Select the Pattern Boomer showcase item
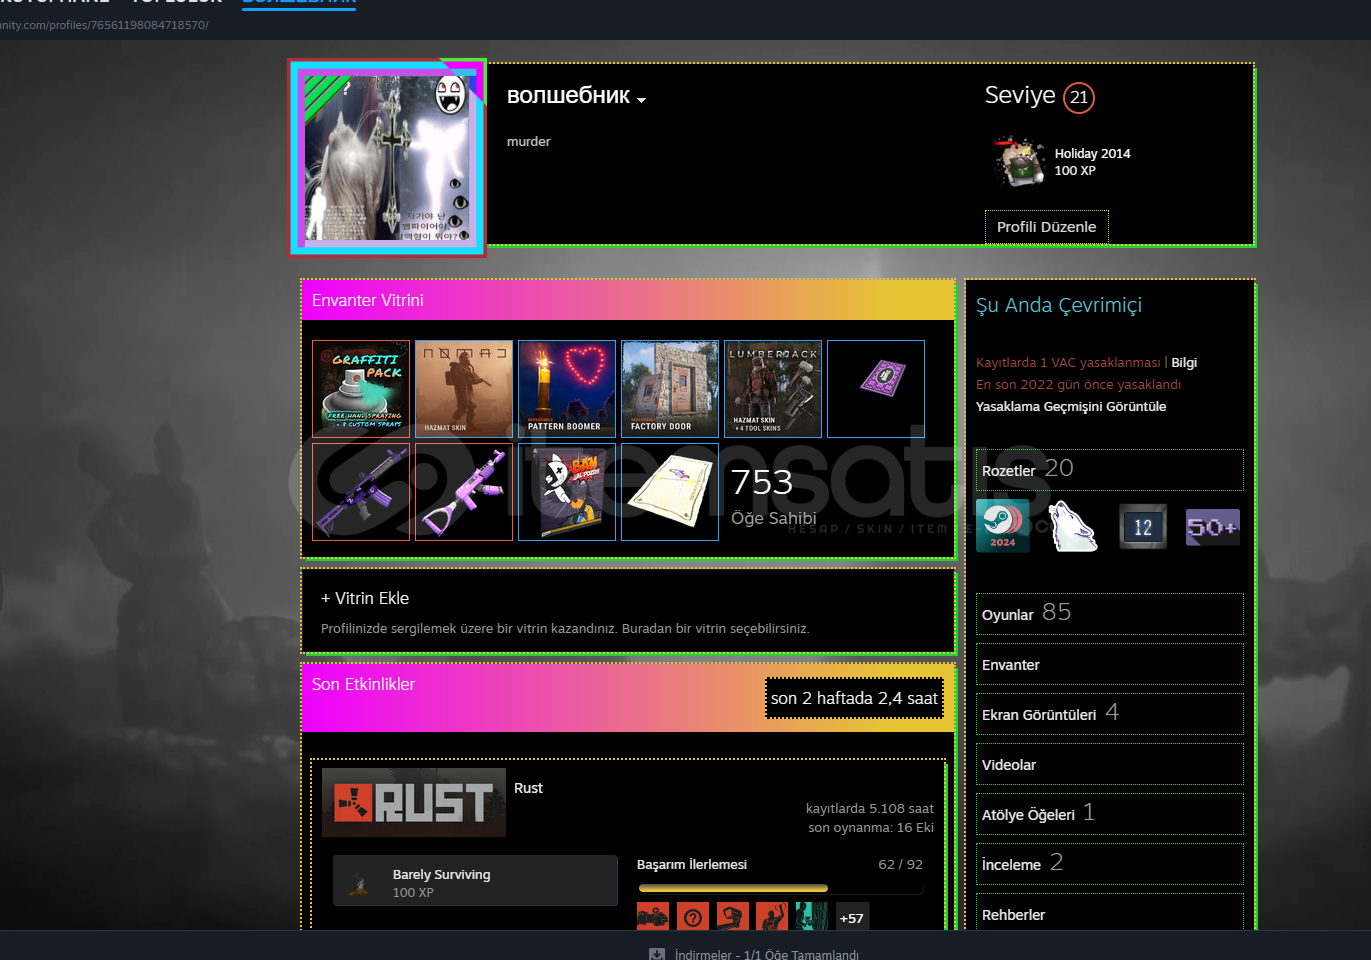The height and width of the screenshot is (960, 1371). point(567,389)
